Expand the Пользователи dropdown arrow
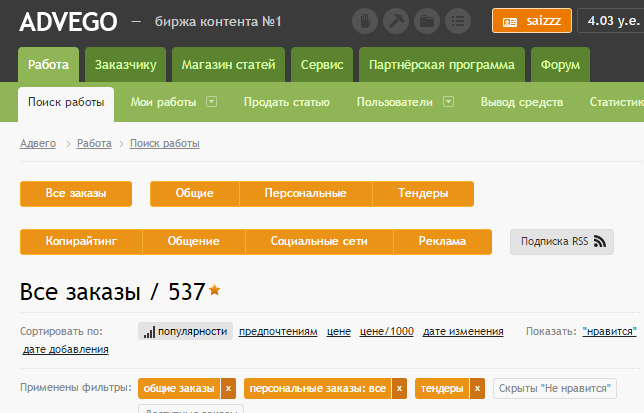 pos(448,101)
